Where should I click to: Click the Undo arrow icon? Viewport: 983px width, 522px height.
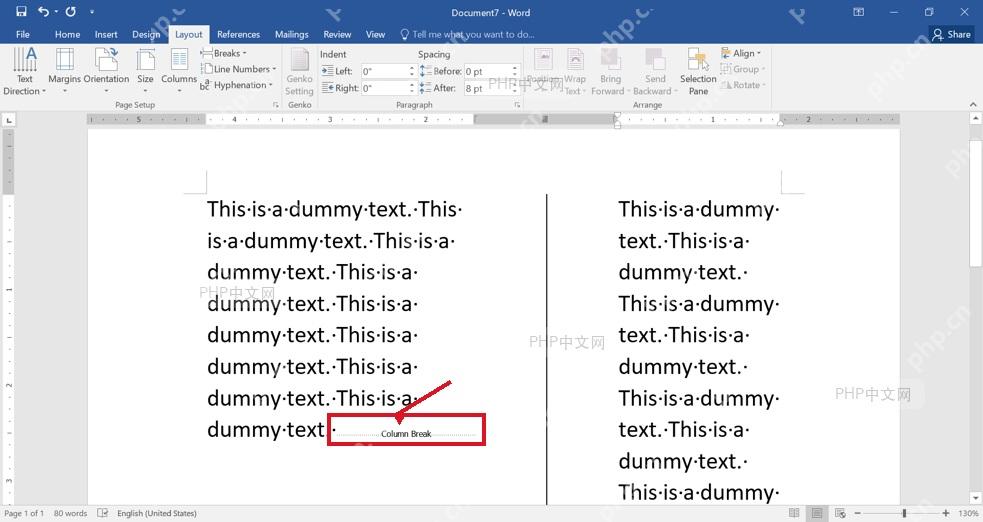43,11
